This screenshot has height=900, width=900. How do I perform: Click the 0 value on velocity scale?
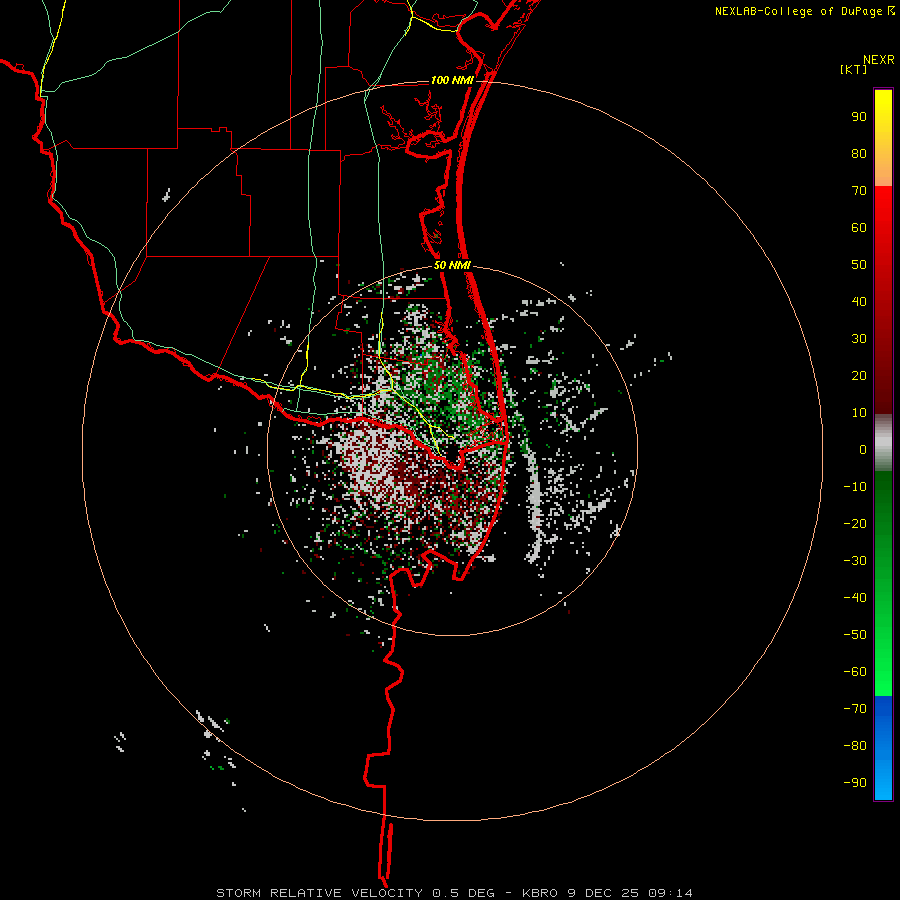(863, 449)
